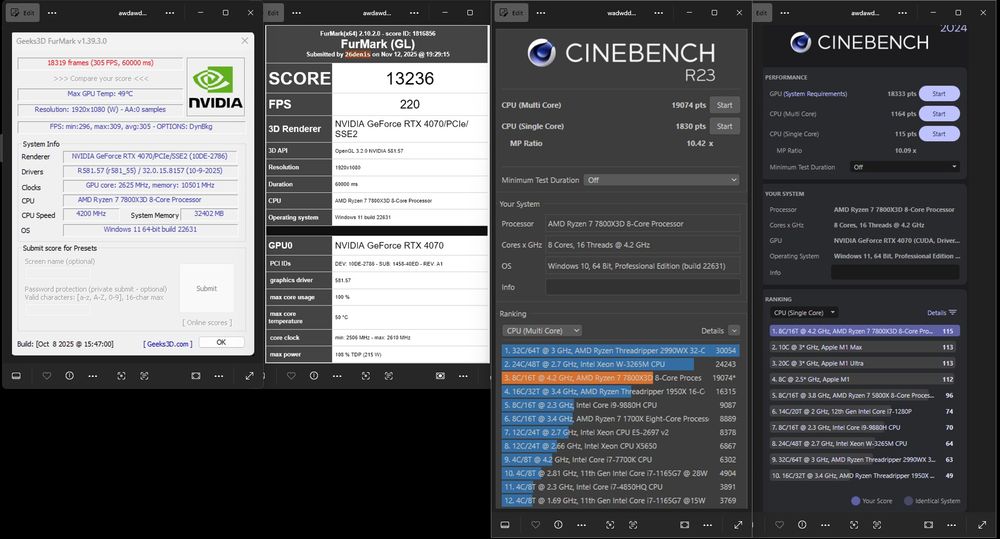
Task: Select AMD Ryzen Threadripper 2990WX row in R23 ranking
Action: point(620,350)
